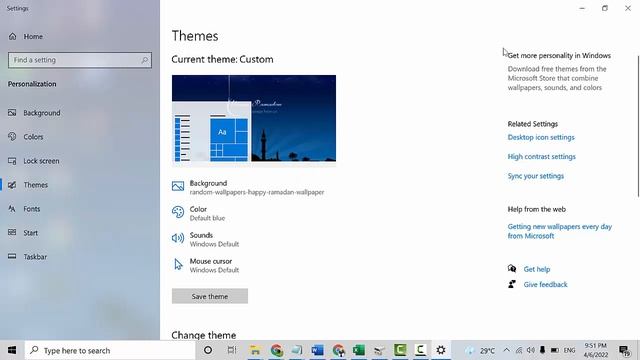
Task: Open the network Wi-Fi tray icon
Action: tap(519, 350)
